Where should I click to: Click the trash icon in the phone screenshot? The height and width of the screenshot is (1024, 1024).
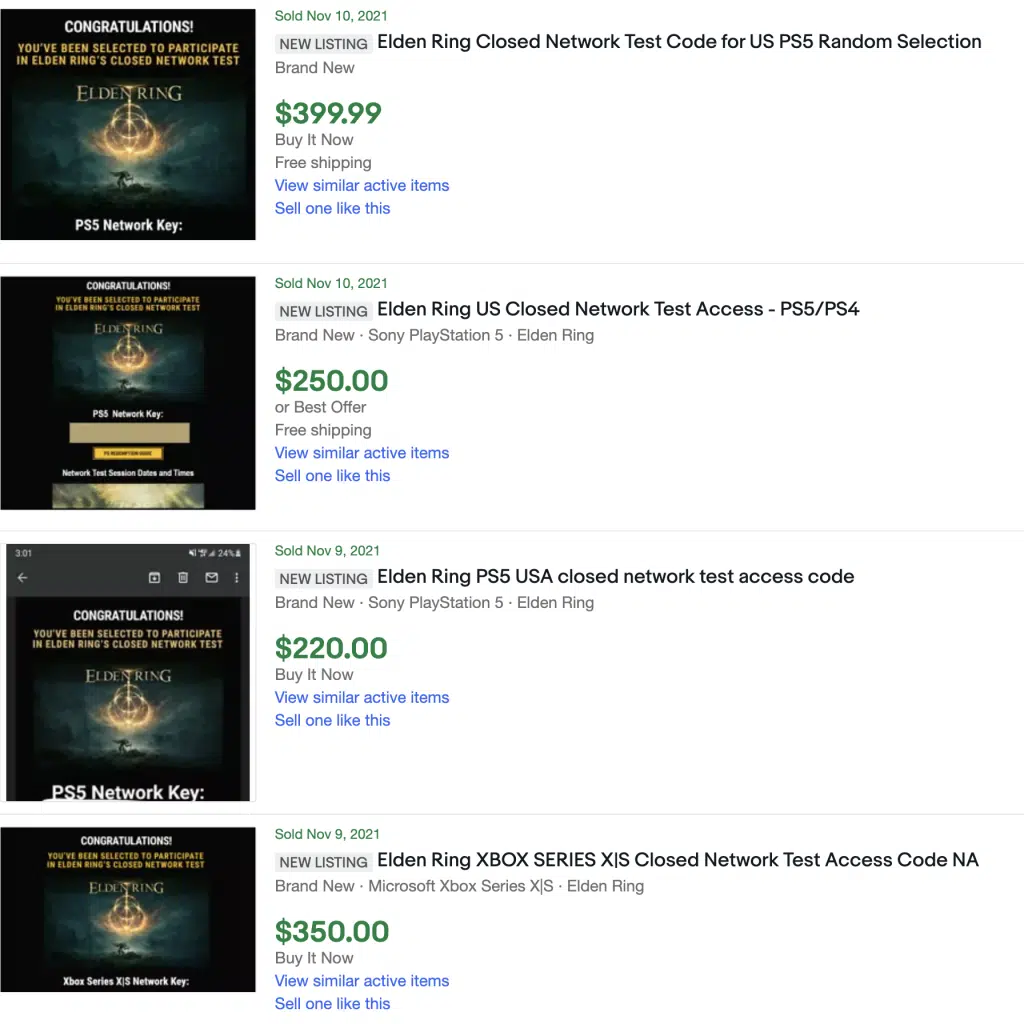click(183, 578)
